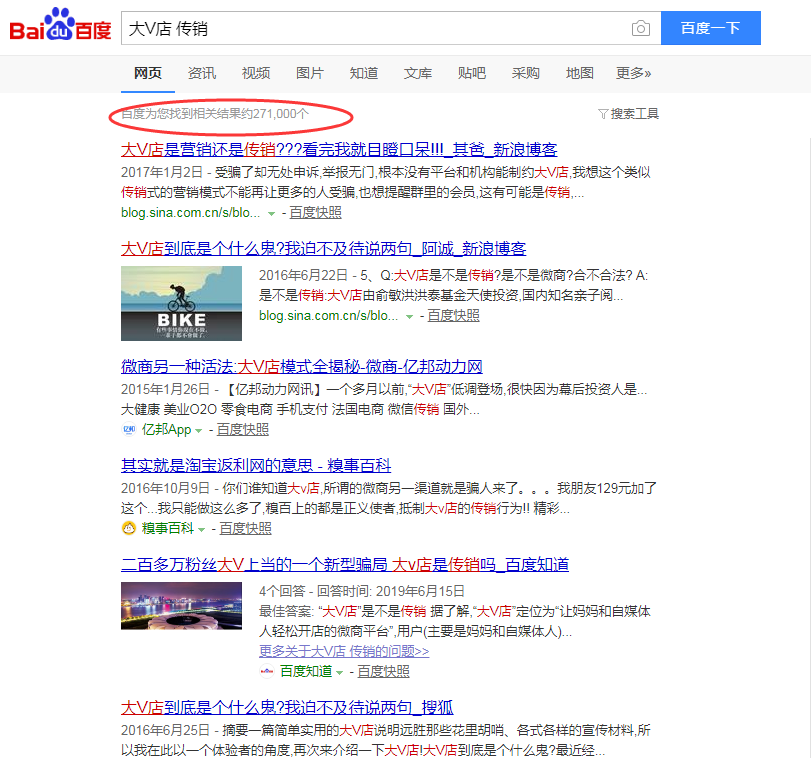
Task: Click the BIKE cyclist thumbnail
Action: (x=182, y=304)
